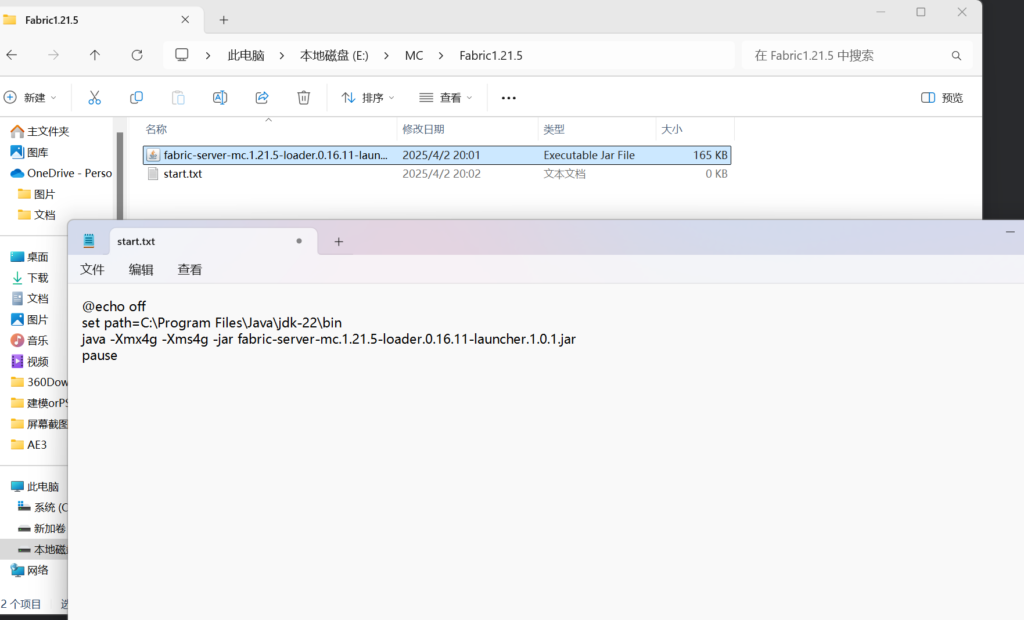This screenshot has height=620, width=1024.
Task: Select 此电脑 in navigation tree
Action: pyautogui.click(x=35, y=487)
